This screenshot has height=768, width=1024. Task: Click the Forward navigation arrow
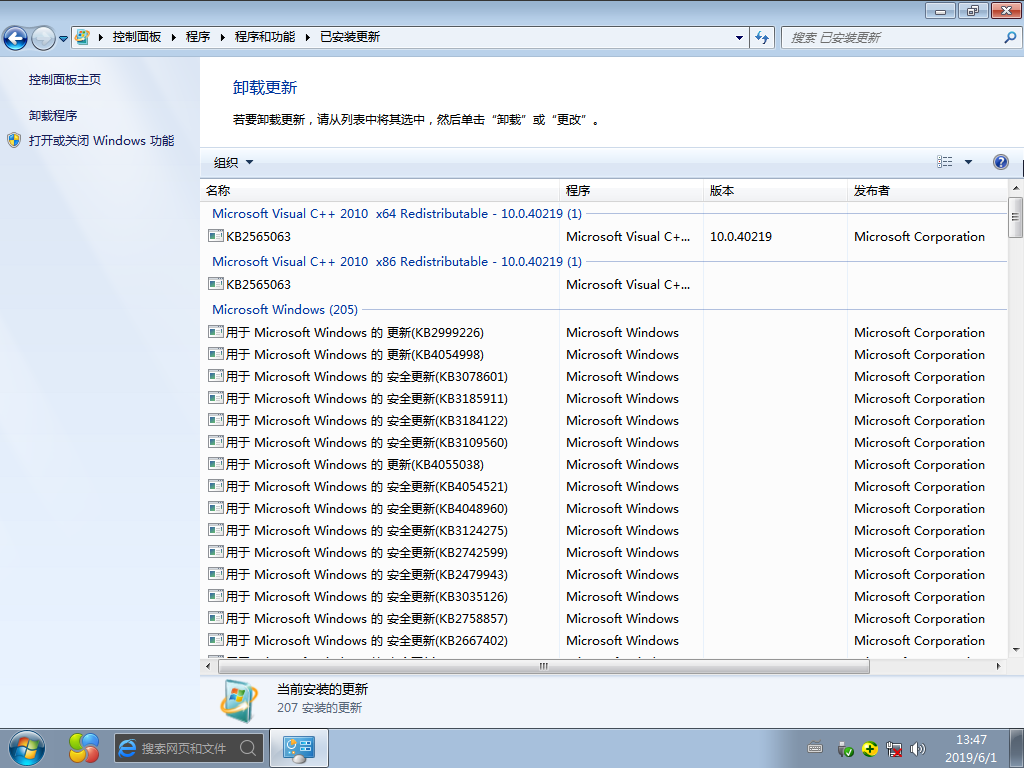tap(43, 38)
